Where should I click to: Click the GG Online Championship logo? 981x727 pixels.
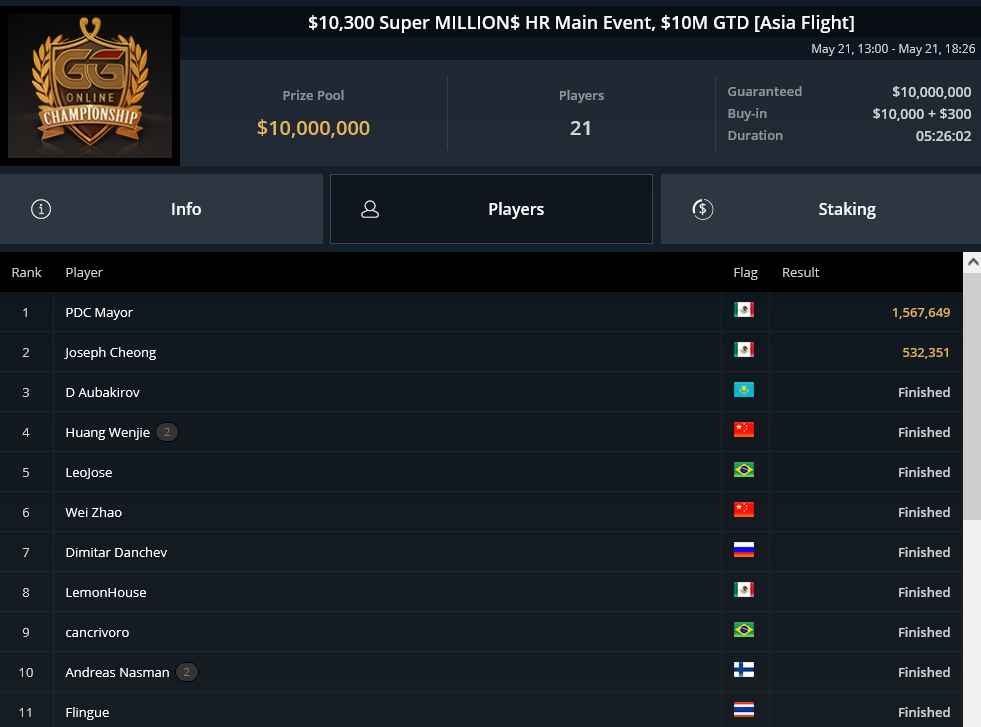[90, 86]
